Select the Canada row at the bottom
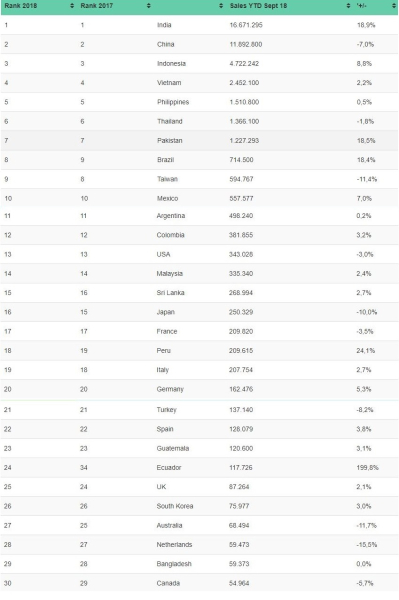Image resolution: width=399 pixels, height=600 pixels. pyautogui.click(x=199, y=583)
